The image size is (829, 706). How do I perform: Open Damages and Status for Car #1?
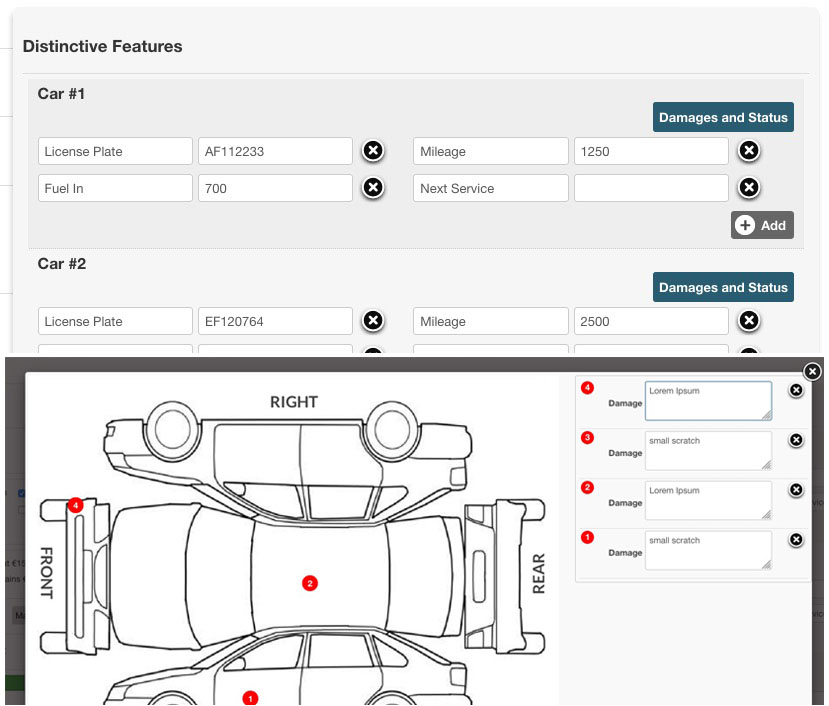tap(723, 117)
